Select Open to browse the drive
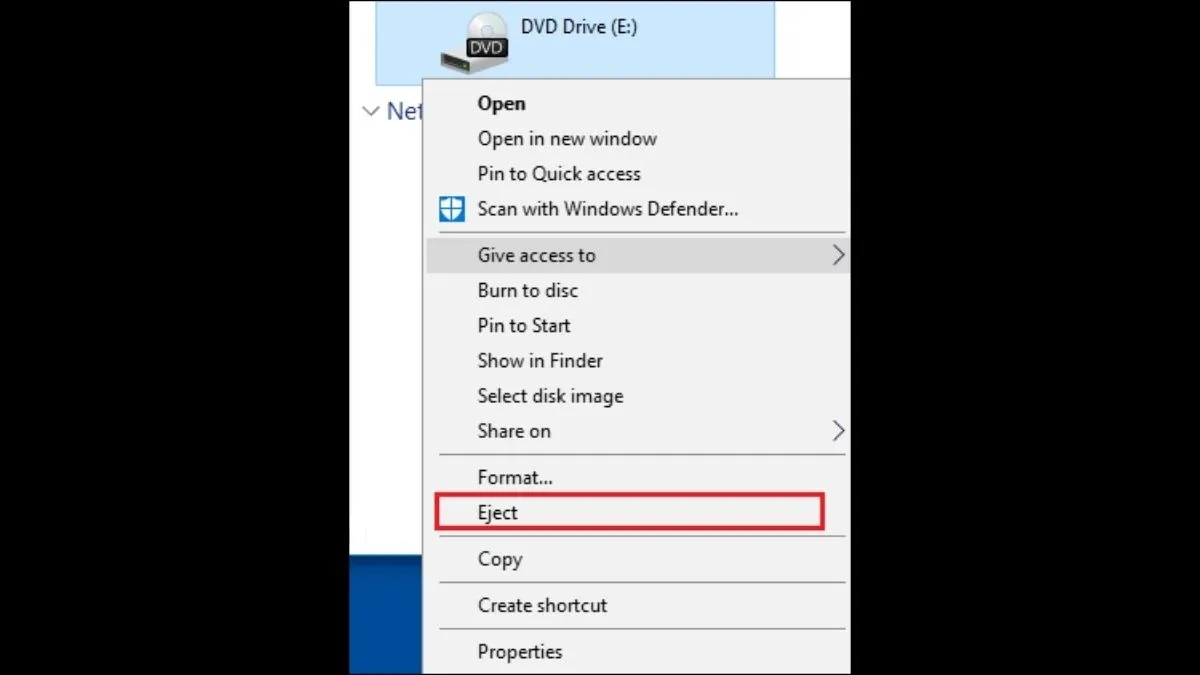The width and height of the screenshot is (1200, 675). tap(501, 103)
